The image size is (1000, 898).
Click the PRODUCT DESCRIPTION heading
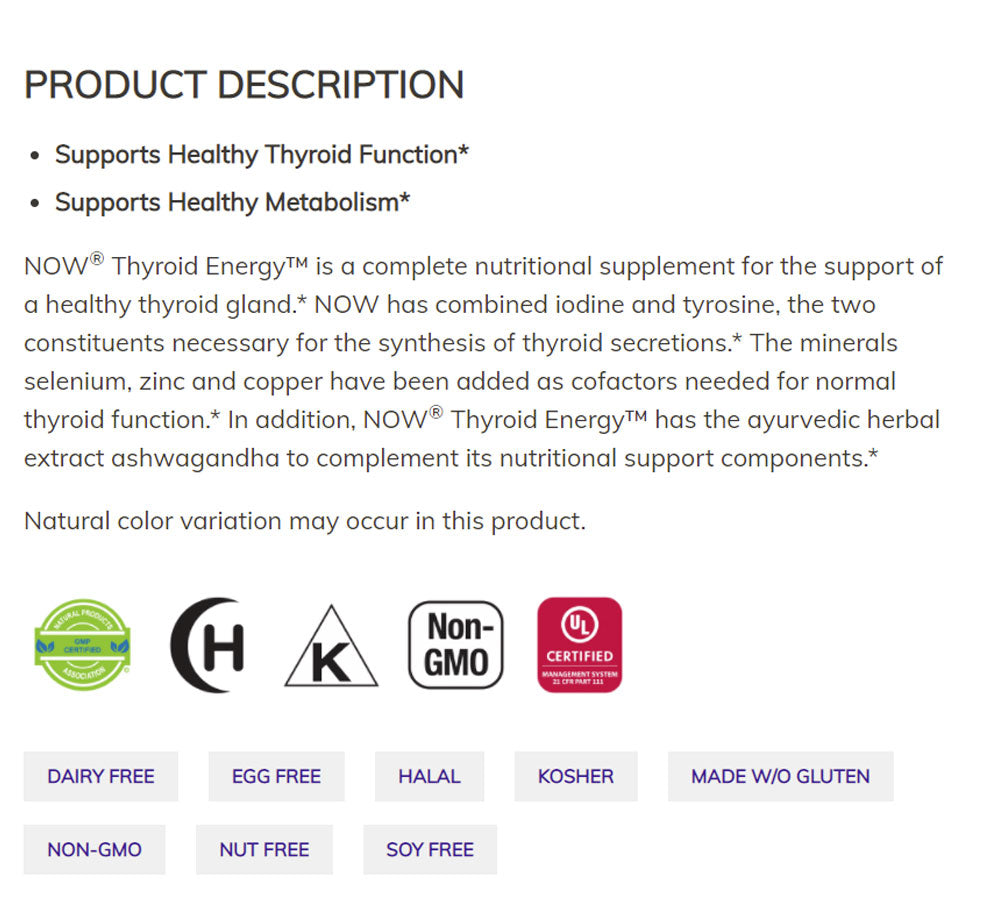tap(244, 85)
